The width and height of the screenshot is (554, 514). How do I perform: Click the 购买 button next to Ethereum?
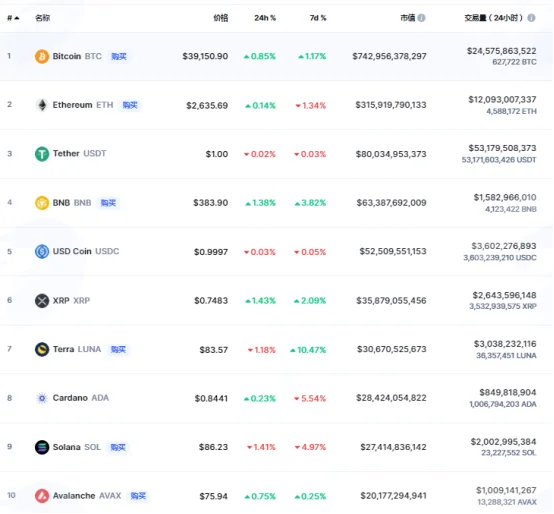point(130,105)
